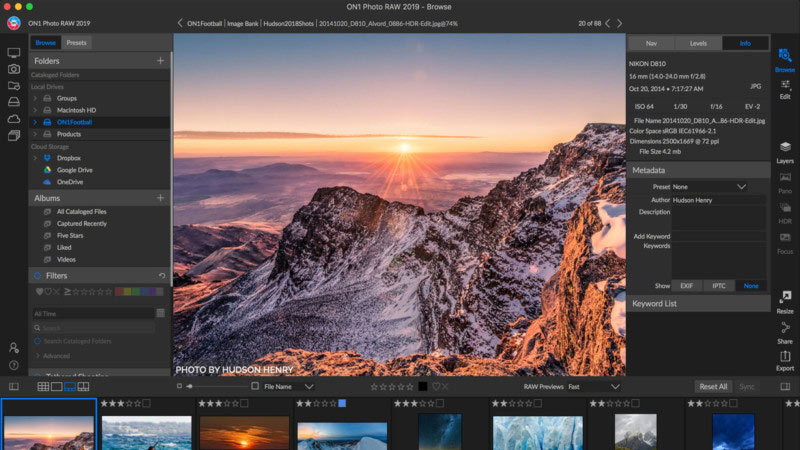Expand the Macintosh HD folder

click(x=35, y=110)
